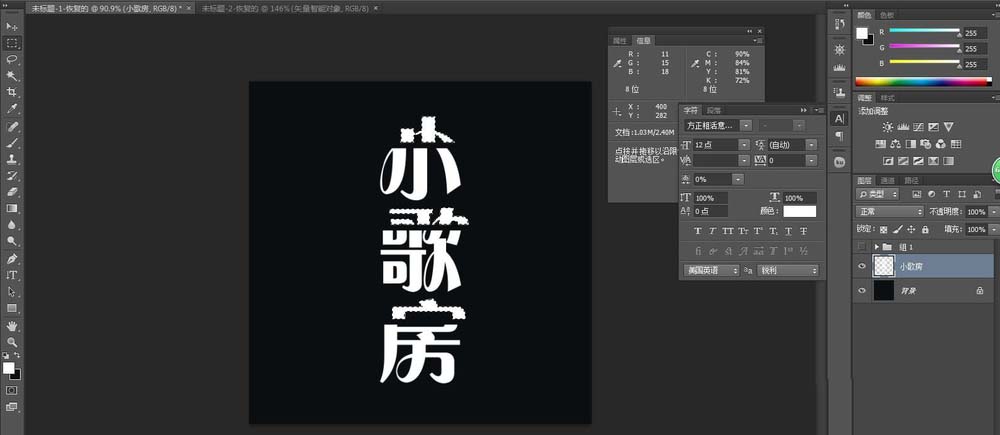Open the 方正粗活意 font family dropdown
Viewport: 1000px width, 435px height.
pyautogui.click(x=716, y=126)
